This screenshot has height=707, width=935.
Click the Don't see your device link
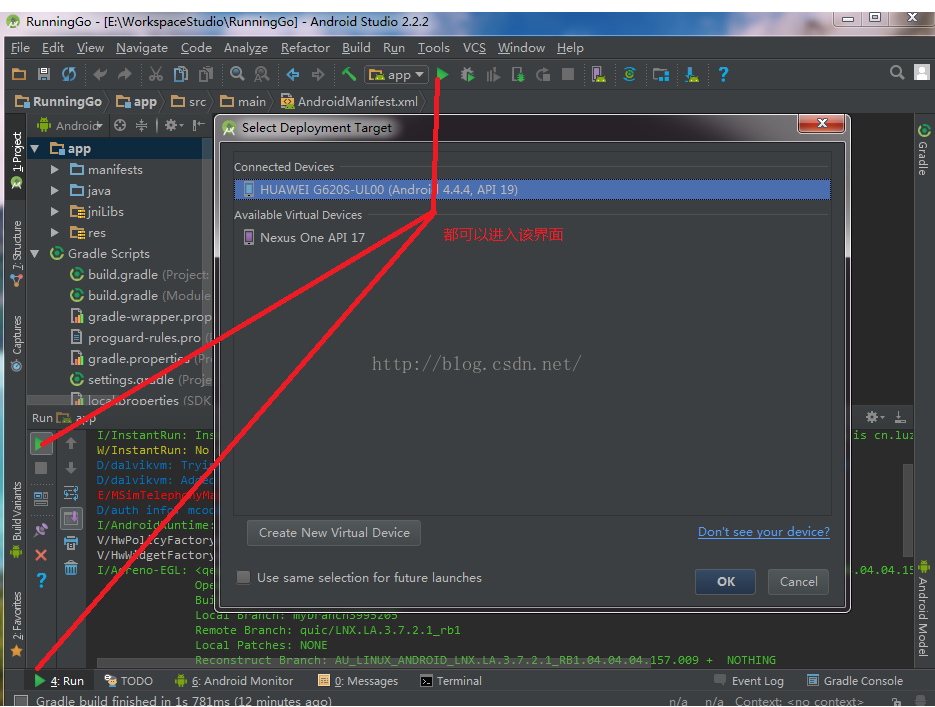763,532
